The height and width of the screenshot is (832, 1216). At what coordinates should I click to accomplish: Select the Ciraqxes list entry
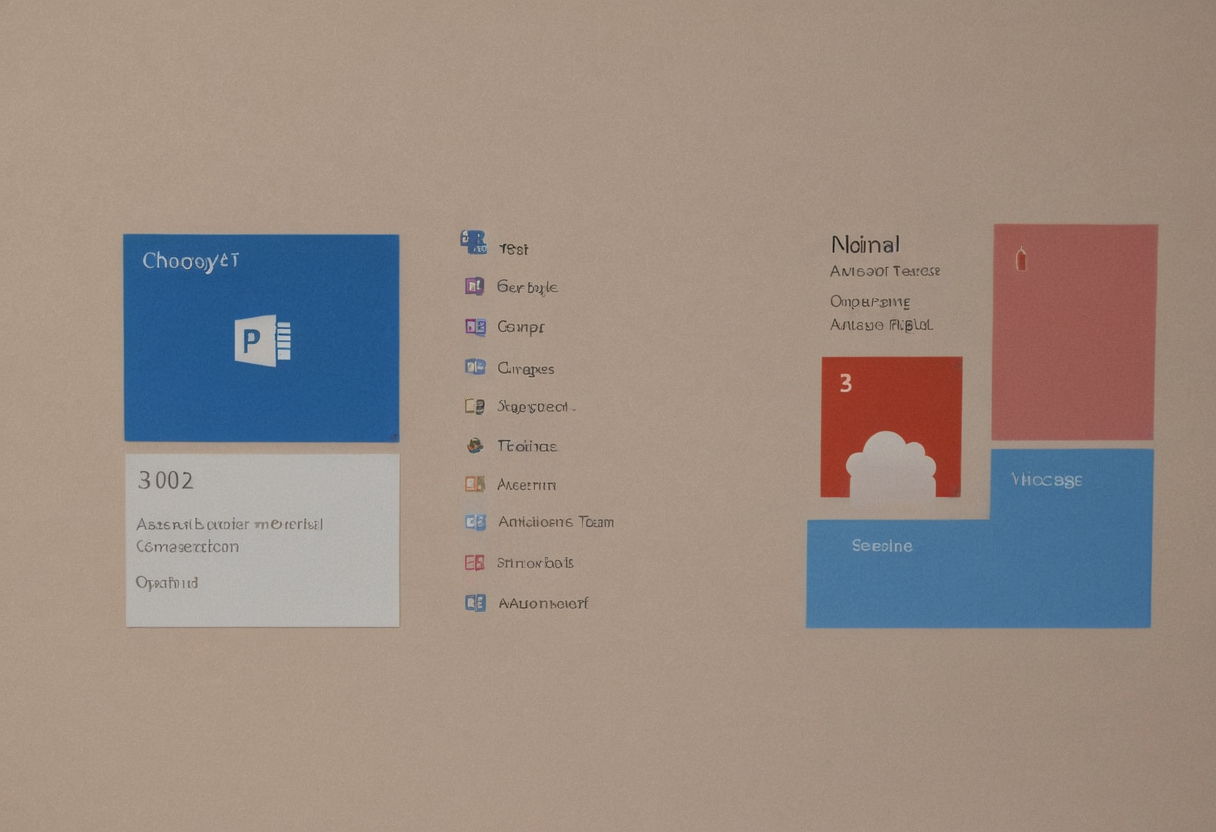tap(525, 368)
